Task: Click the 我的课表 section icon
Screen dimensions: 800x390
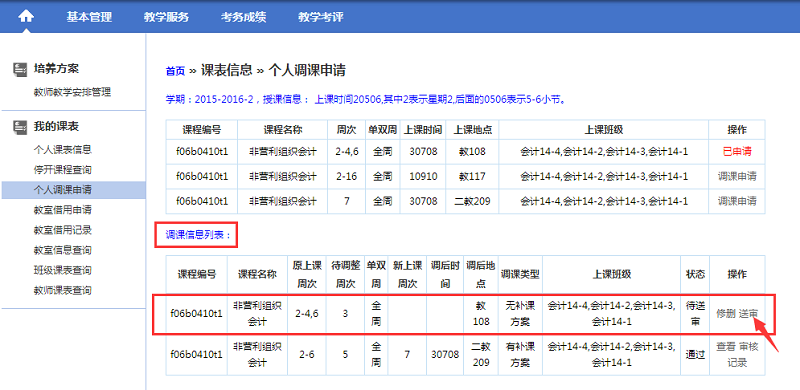Action: (x=19, y=127)
